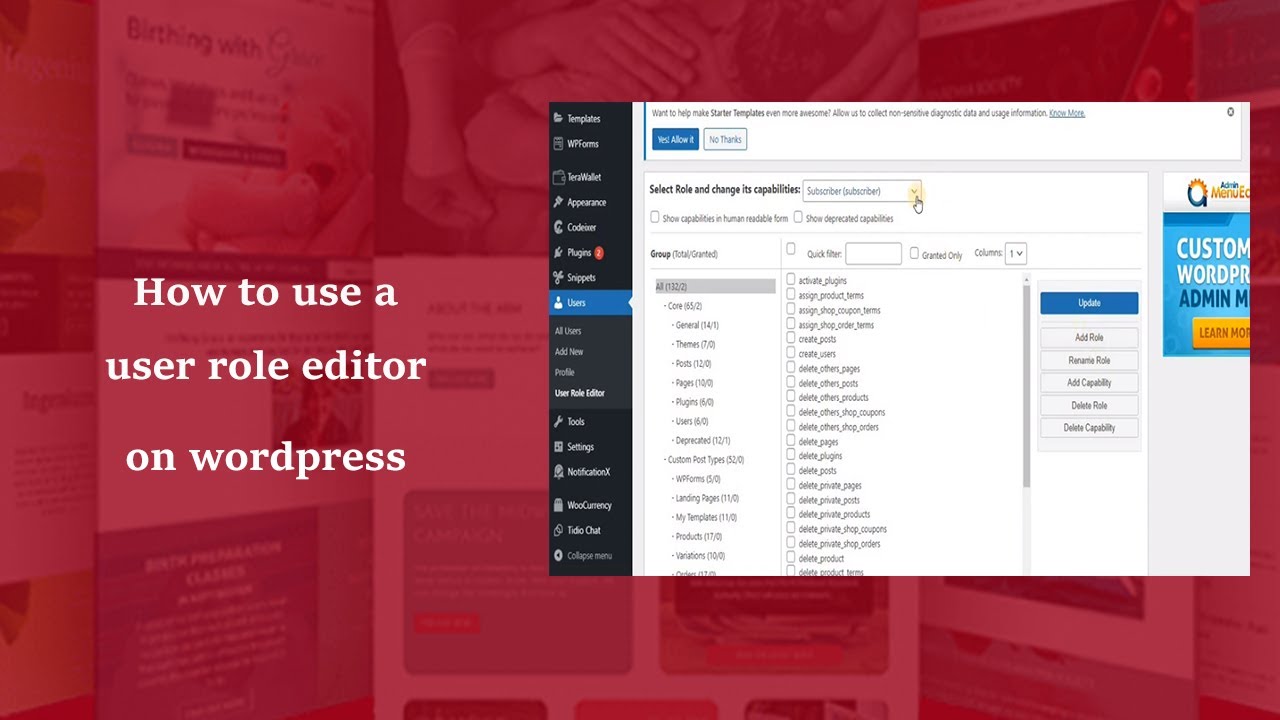
Task: Go to Profile submenu item
Action: coord(565,372)
